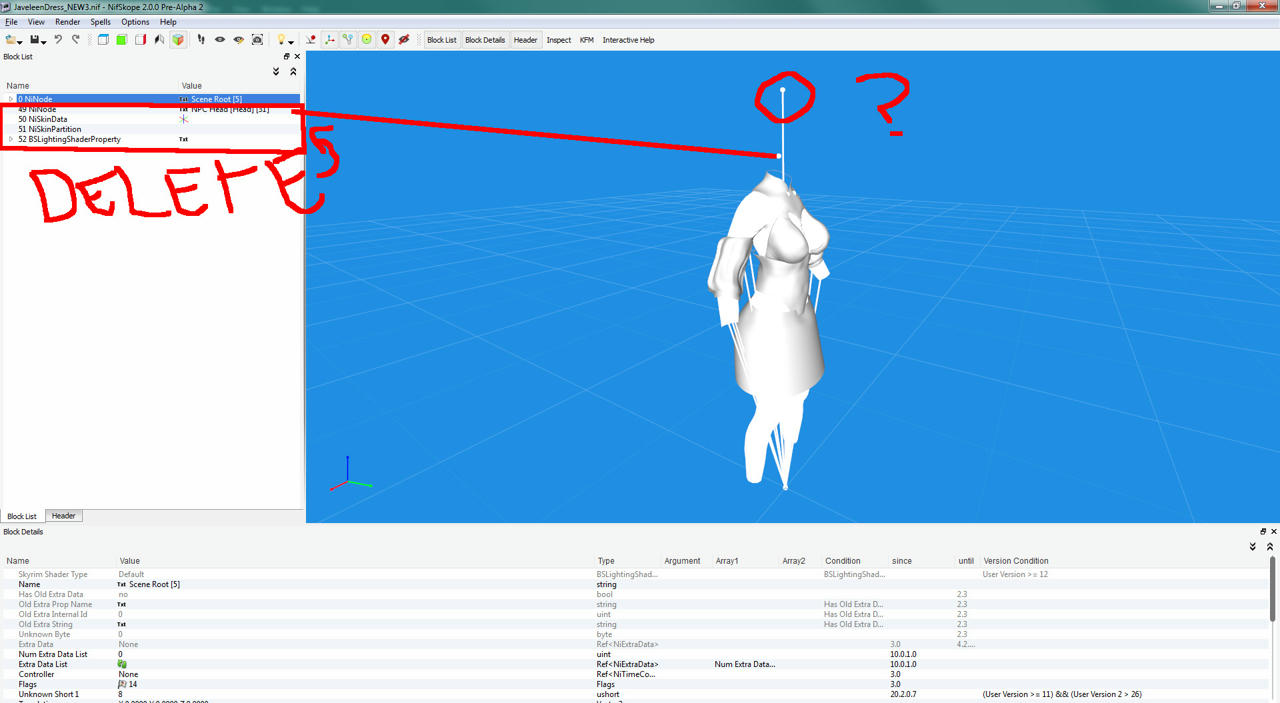Close the Block List panel
Viewport: 1280px width, 703px height.
pyautogui.click(x=297, y=57)
